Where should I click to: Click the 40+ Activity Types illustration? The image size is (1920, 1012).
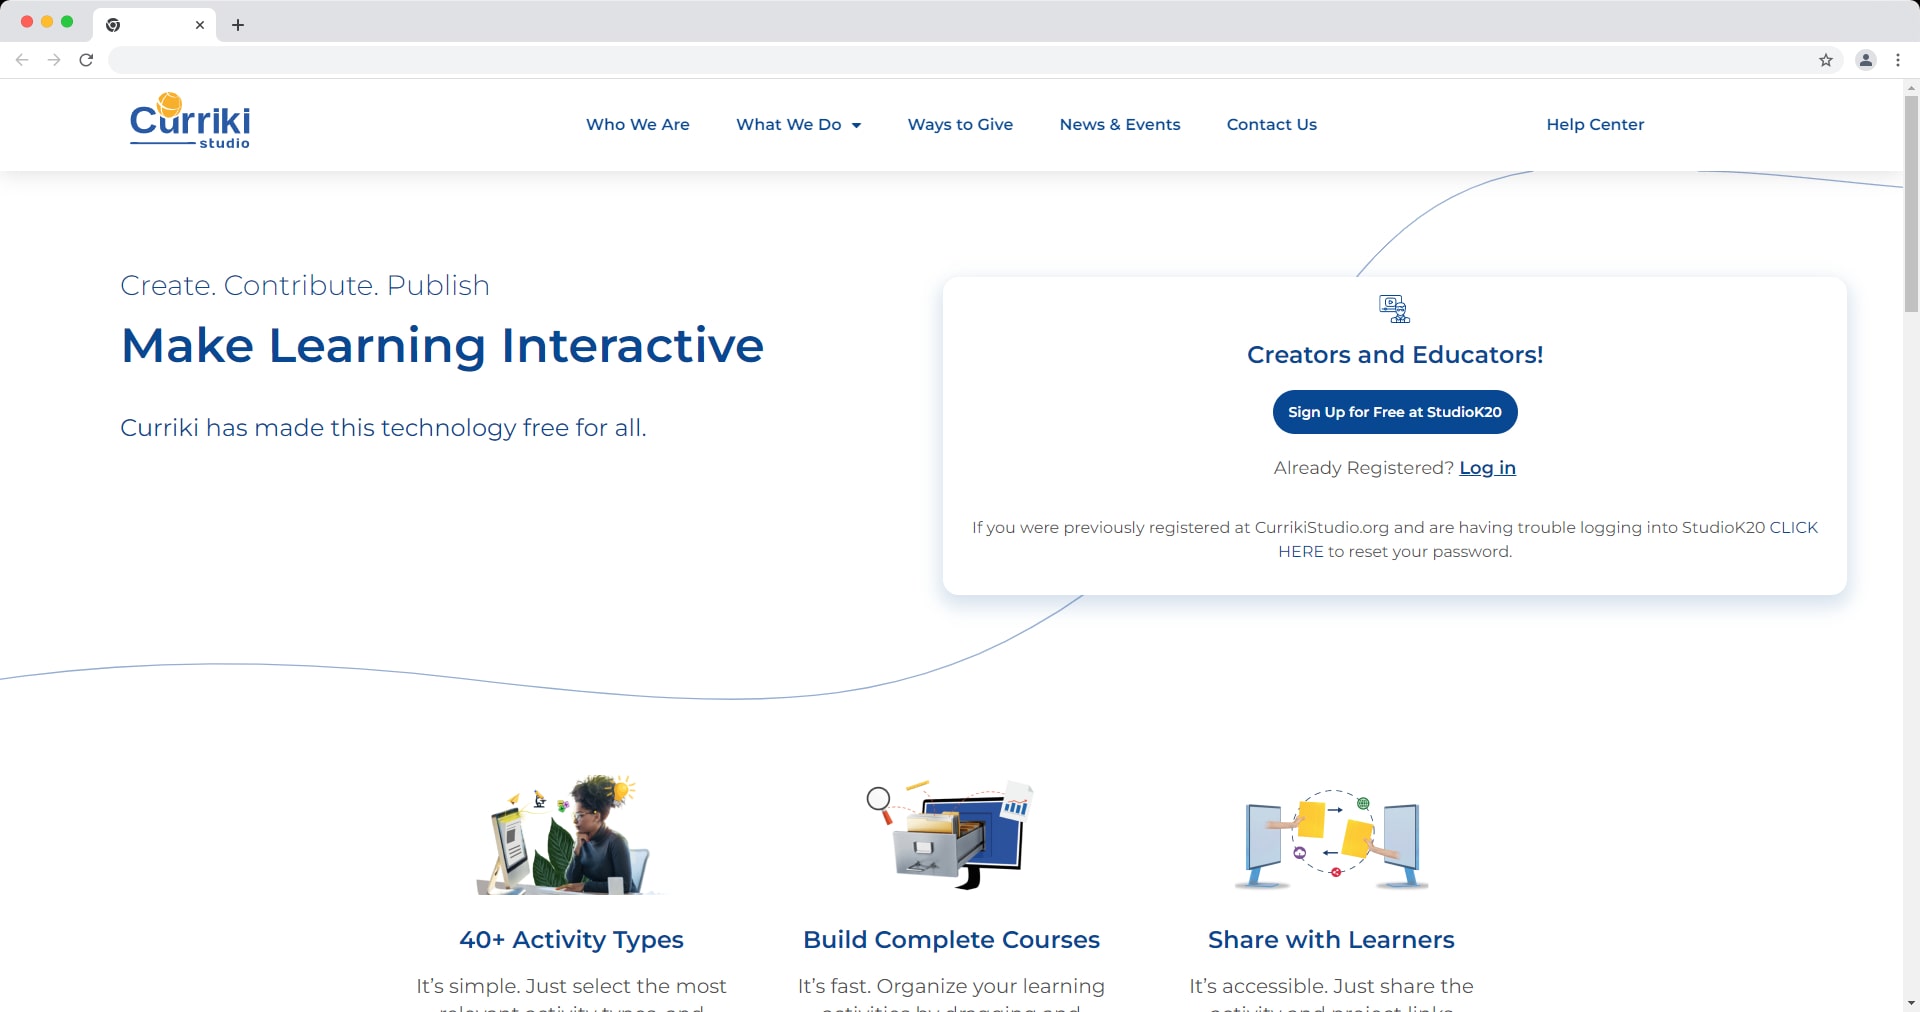[571, 833]
